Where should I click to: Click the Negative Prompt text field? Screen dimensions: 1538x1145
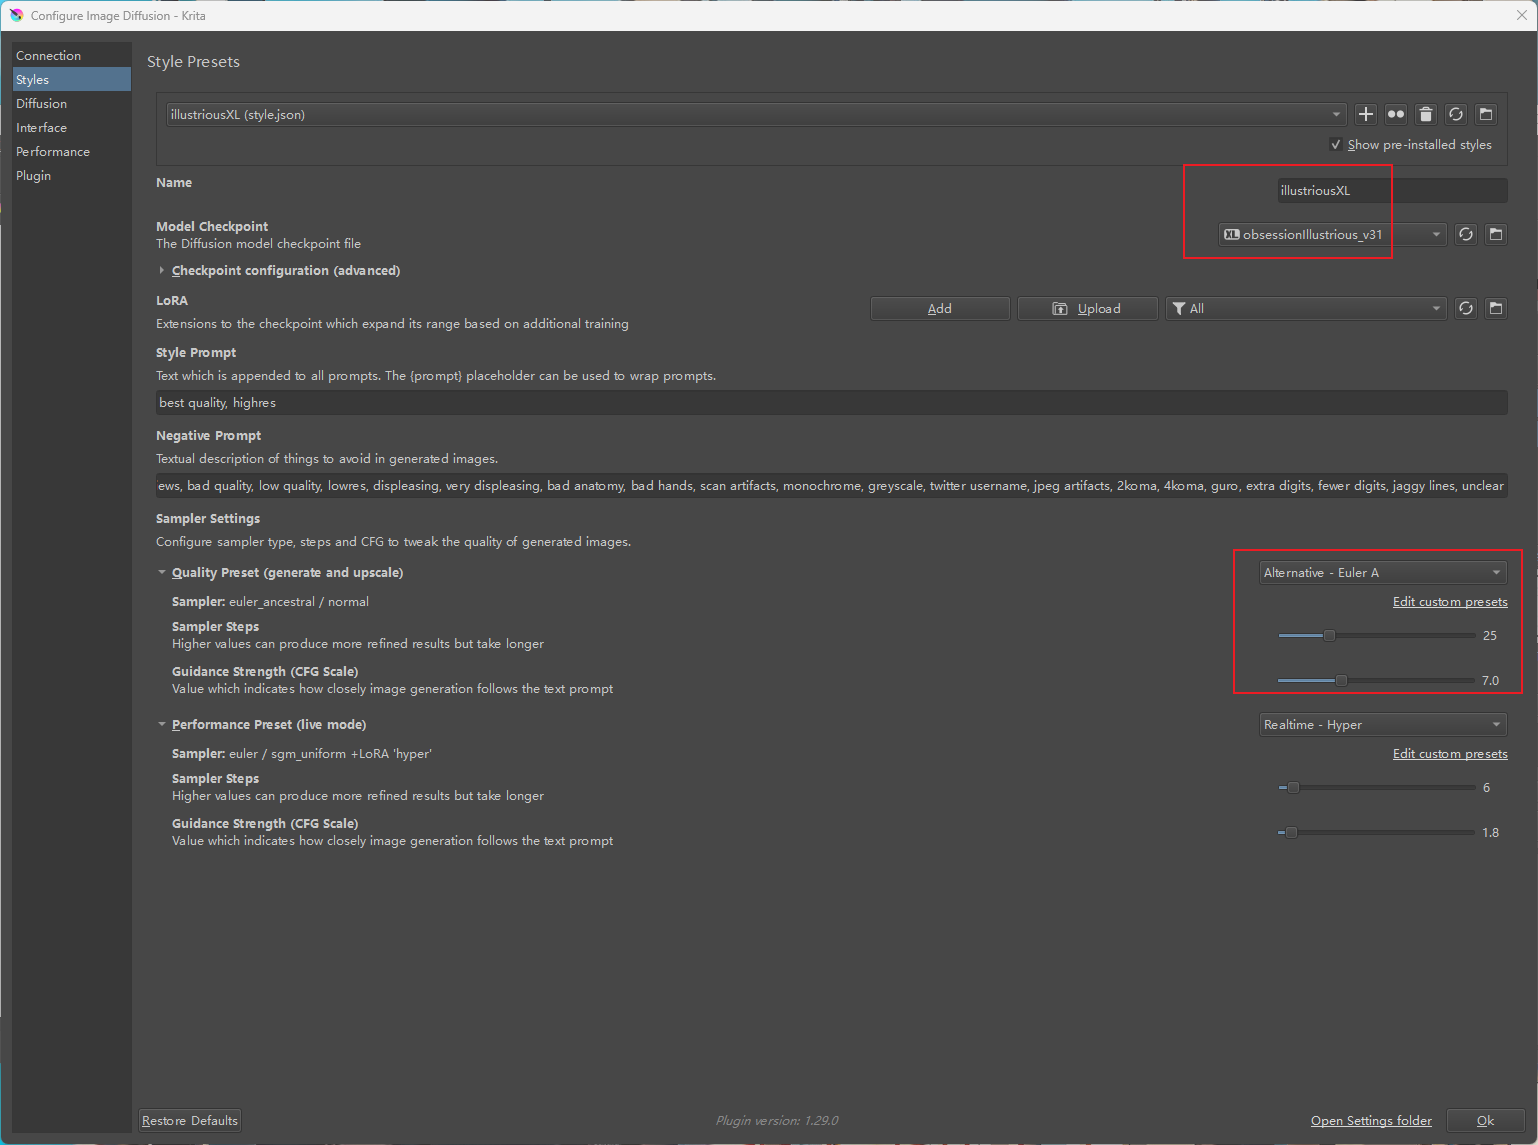[x=832, y=485]
